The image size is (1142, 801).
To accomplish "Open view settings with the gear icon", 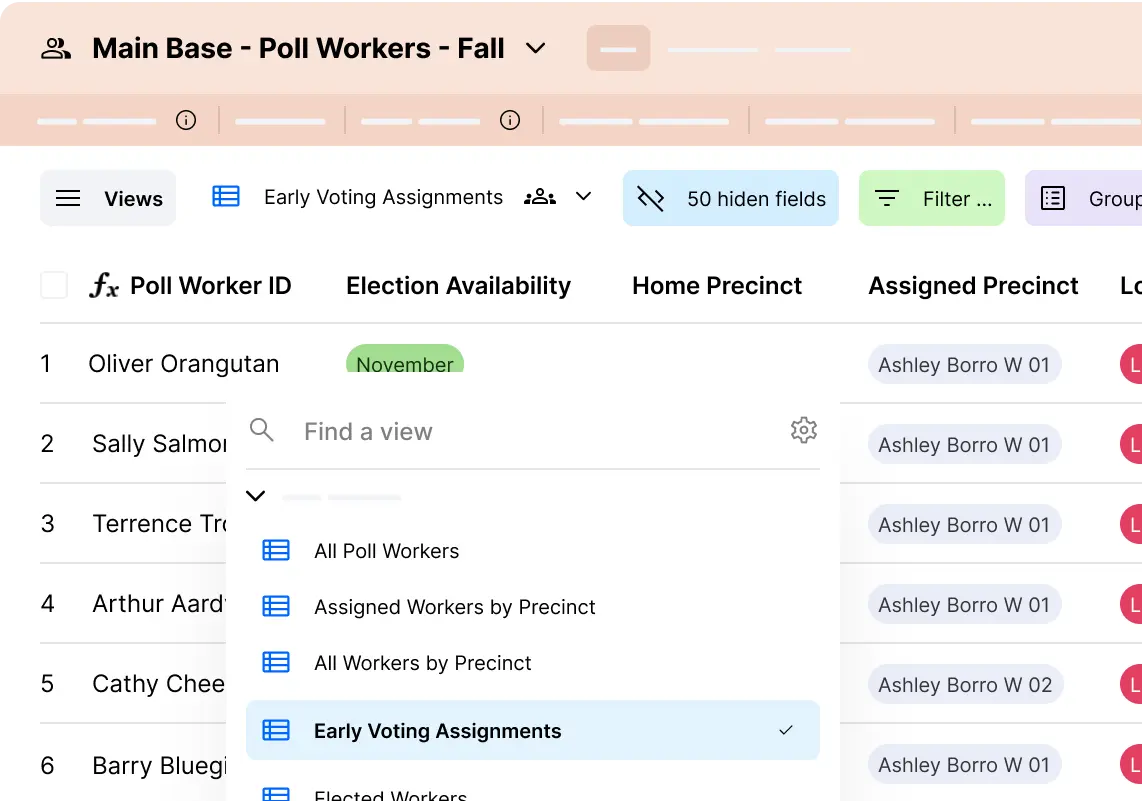I will (x=804, y=430).
